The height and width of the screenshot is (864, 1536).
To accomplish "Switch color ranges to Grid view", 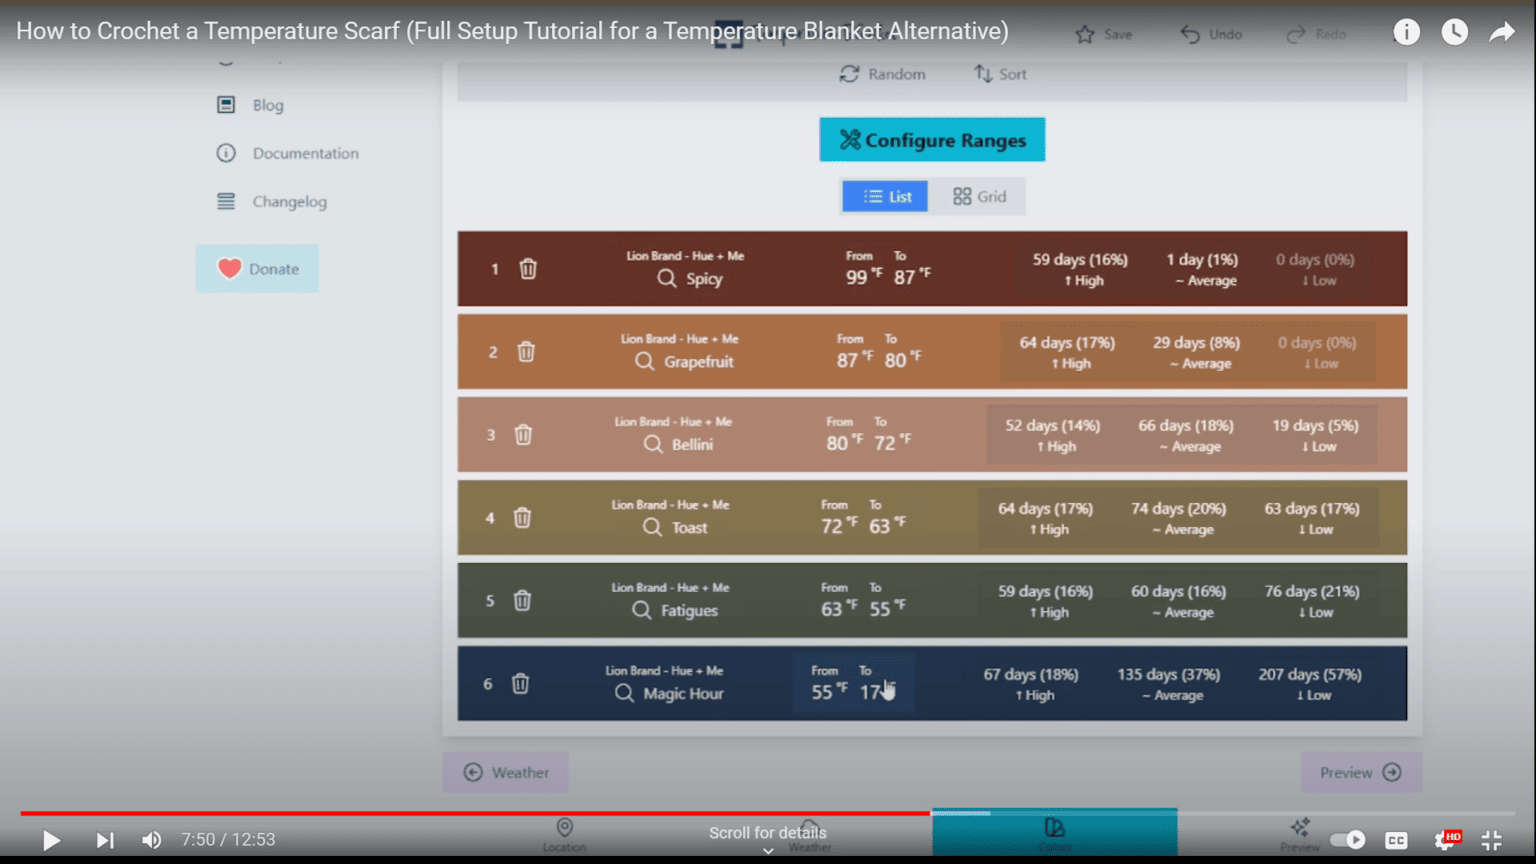I will click(x=979, y=197).
